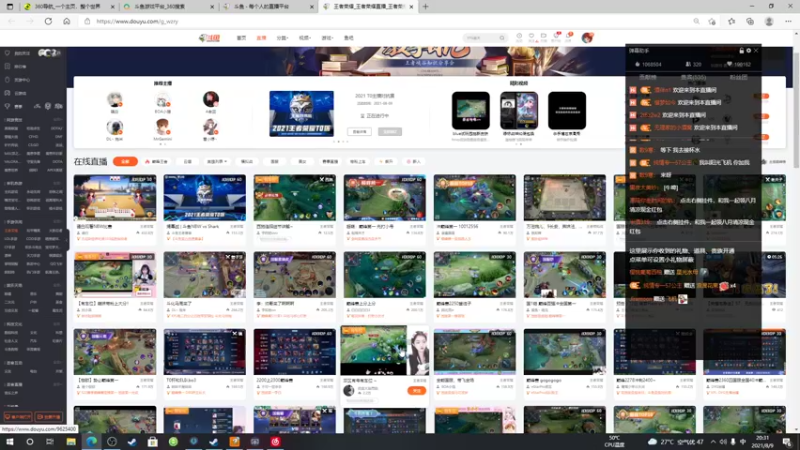
Task: Click Microsoft Edge taskbar icon
Action: coord(91,442)
